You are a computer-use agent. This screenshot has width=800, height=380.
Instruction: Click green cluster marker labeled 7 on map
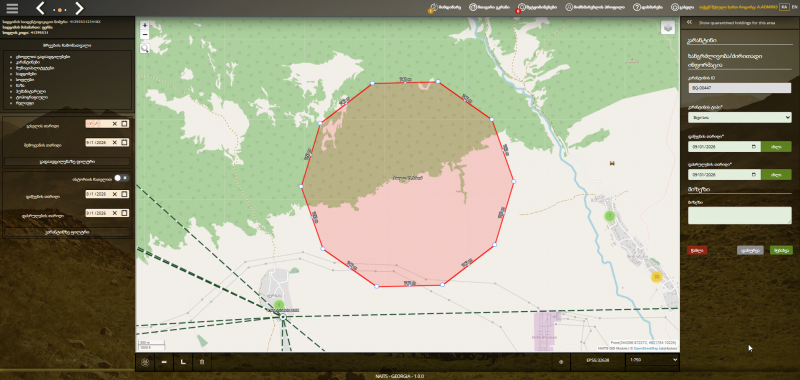pos(609,216)
